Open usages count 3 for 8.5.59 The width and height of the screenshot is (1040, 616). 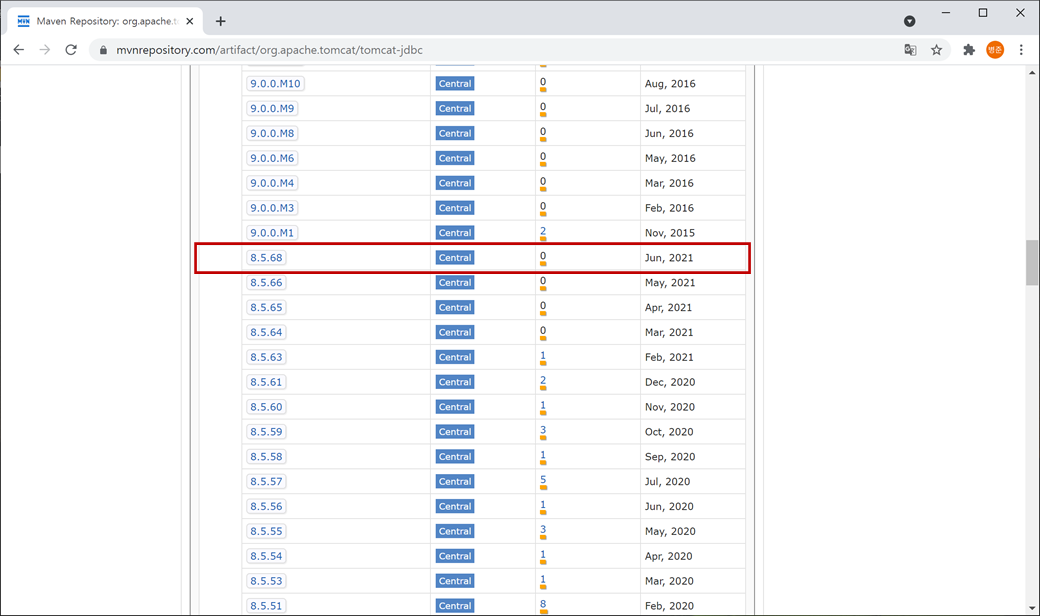tap(543, 430)
